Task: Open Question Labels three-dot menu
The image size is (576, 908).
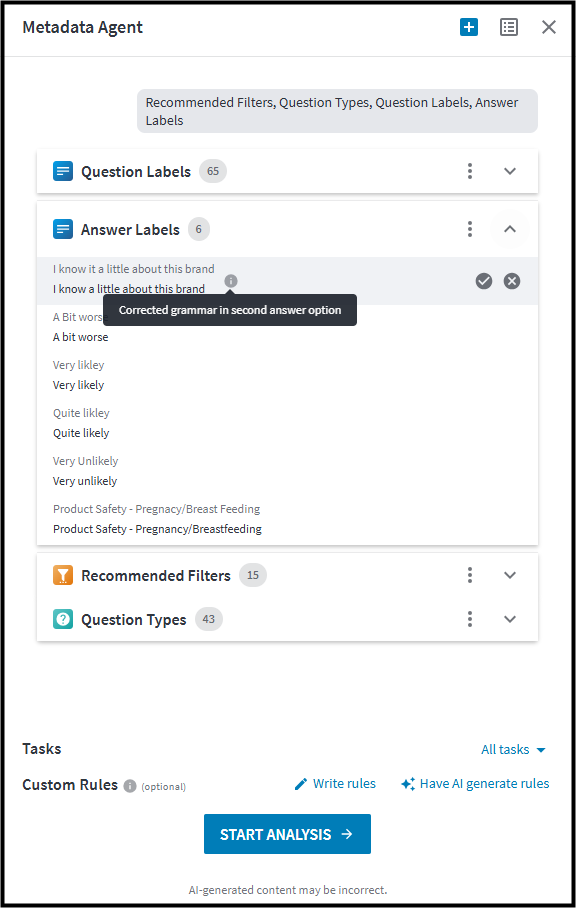Action: click(470, 171)
